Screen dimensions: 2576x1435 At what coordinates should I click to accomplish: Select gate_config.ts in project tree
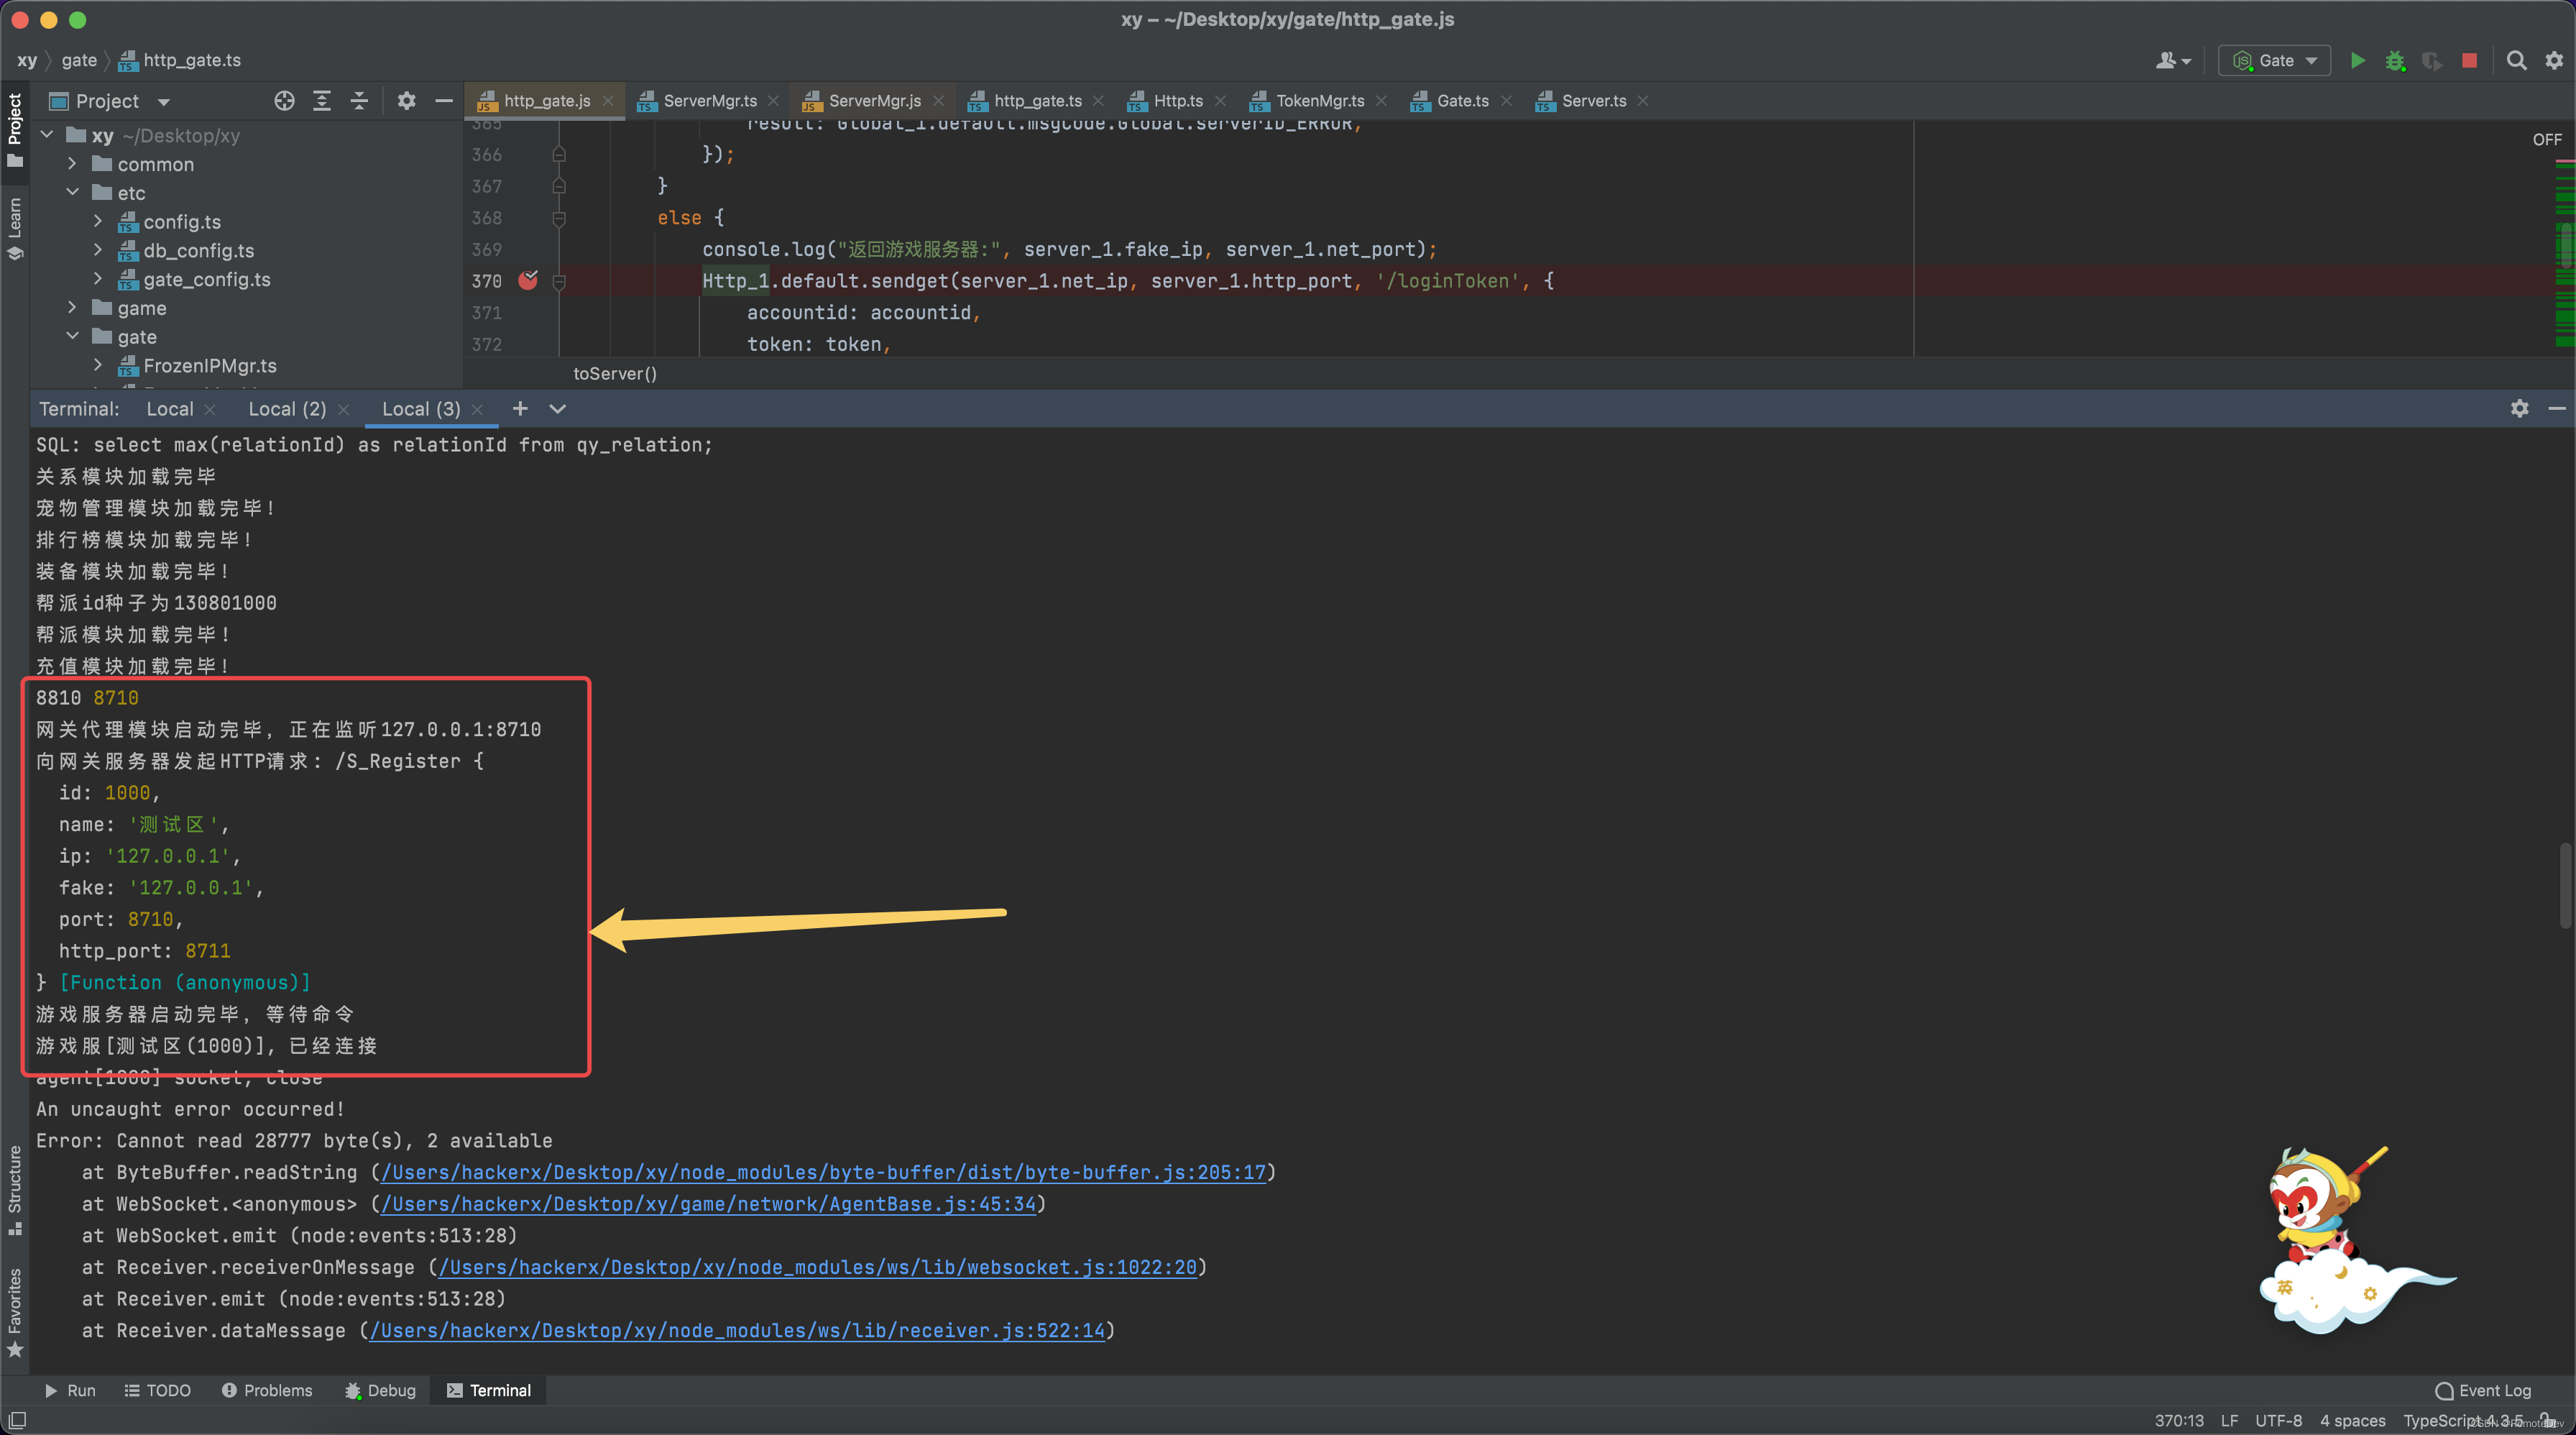pos(206,279)
